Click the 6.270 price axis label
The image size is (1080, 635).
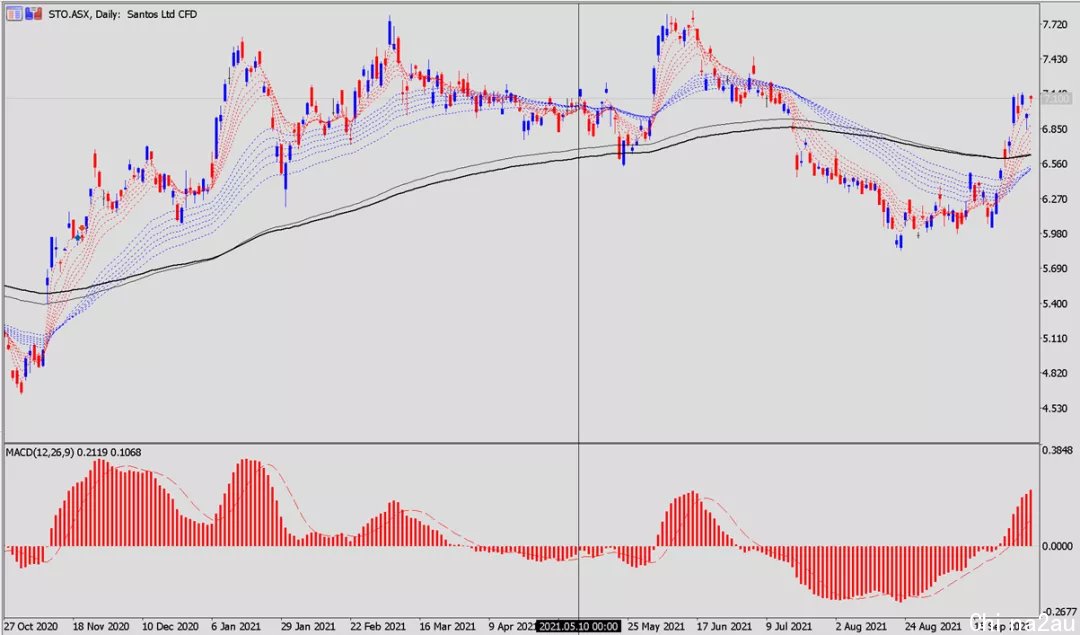pos(1055,198)
